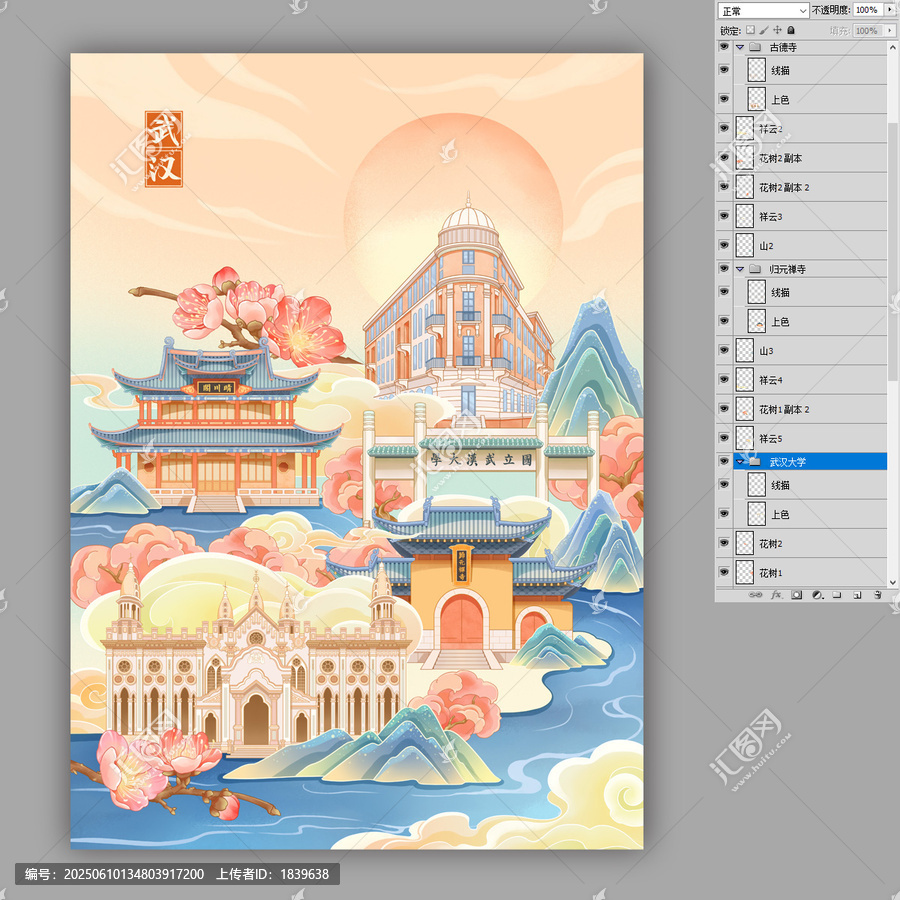
Task: Hide the 祥云4 layer
Action: (x=724, y=379)
